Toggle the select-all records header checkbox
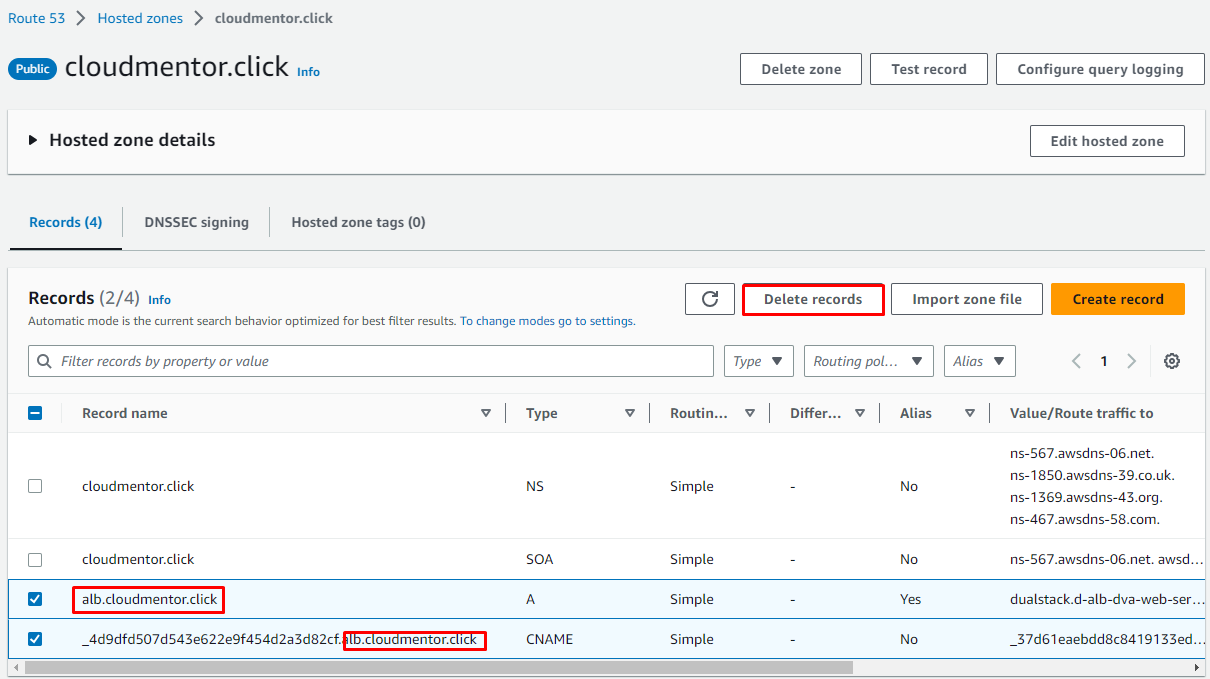The width and height of the screenshot is (1210, 679). 35,413
